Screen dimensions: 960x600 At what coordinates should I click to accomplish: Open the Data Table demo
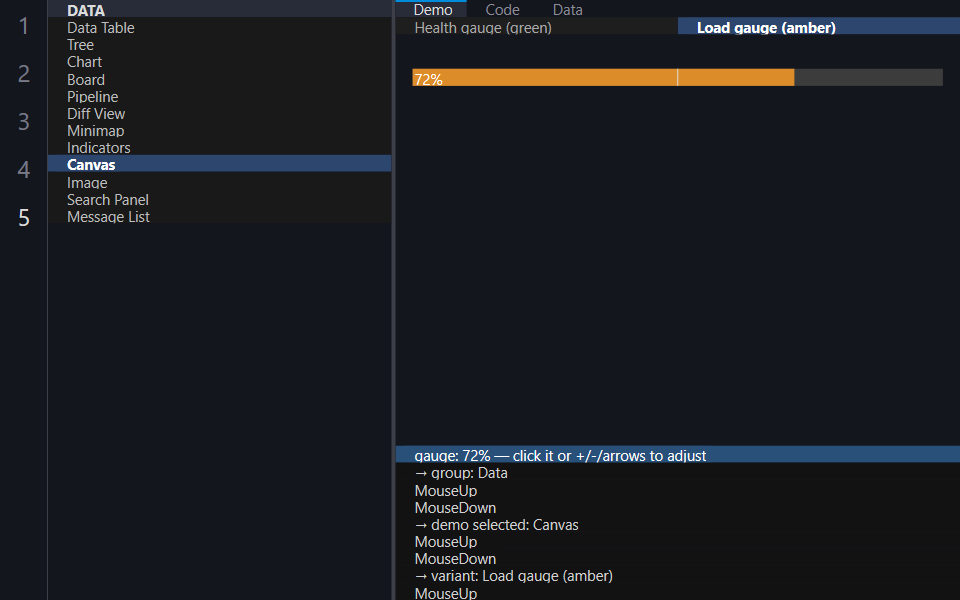219,28
